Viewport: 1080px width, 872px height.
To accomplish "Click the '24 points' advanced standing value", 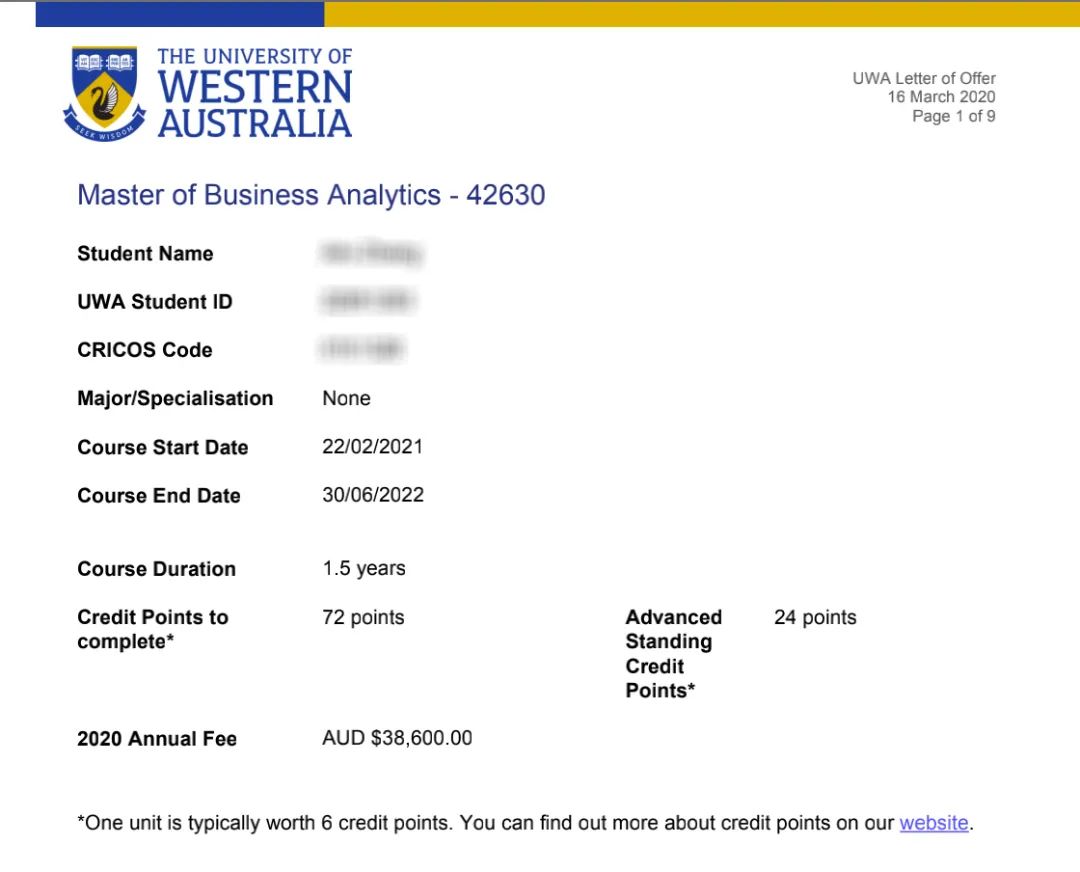I will (x=814, y=617).
